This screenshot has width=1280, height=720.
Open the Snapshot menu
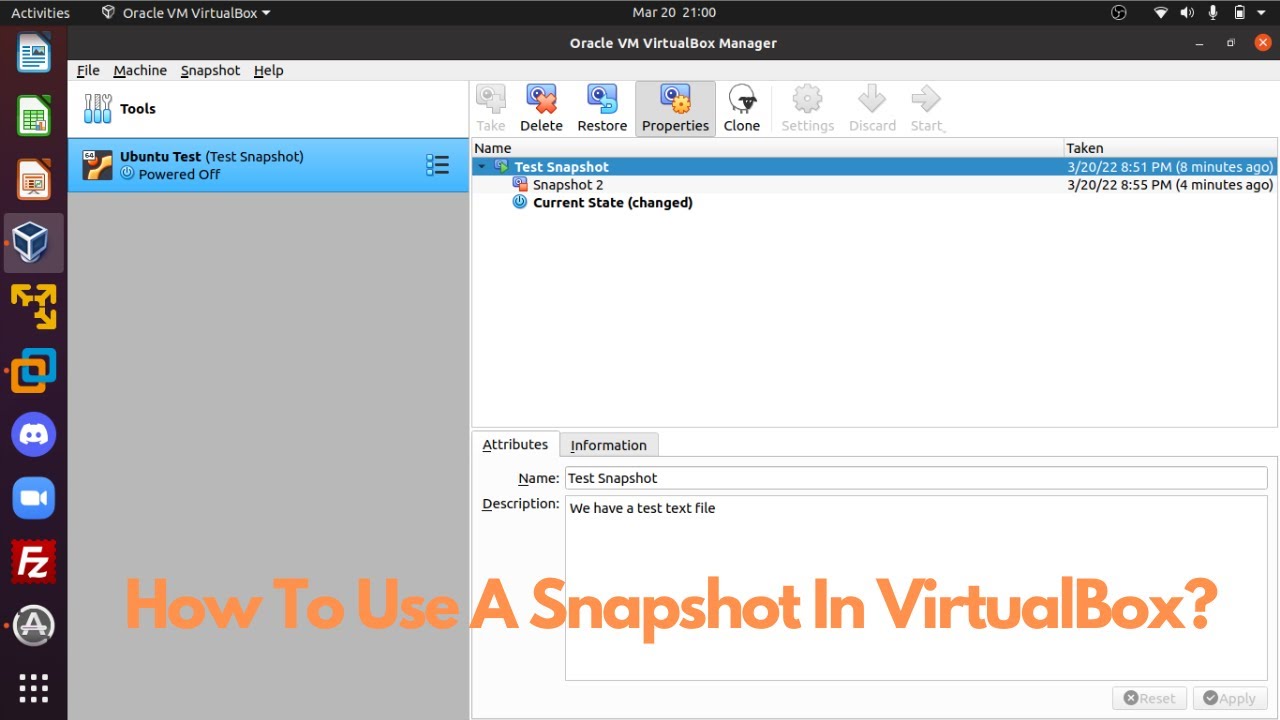[x=210, y=71]
